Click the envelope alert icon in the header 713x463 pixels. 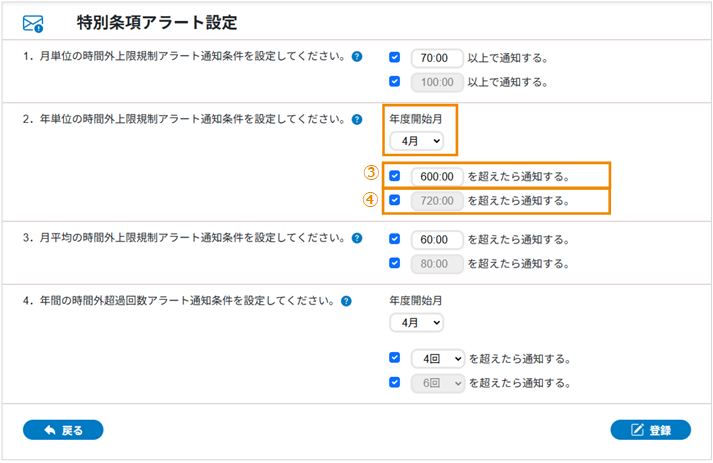pos(33,22)
